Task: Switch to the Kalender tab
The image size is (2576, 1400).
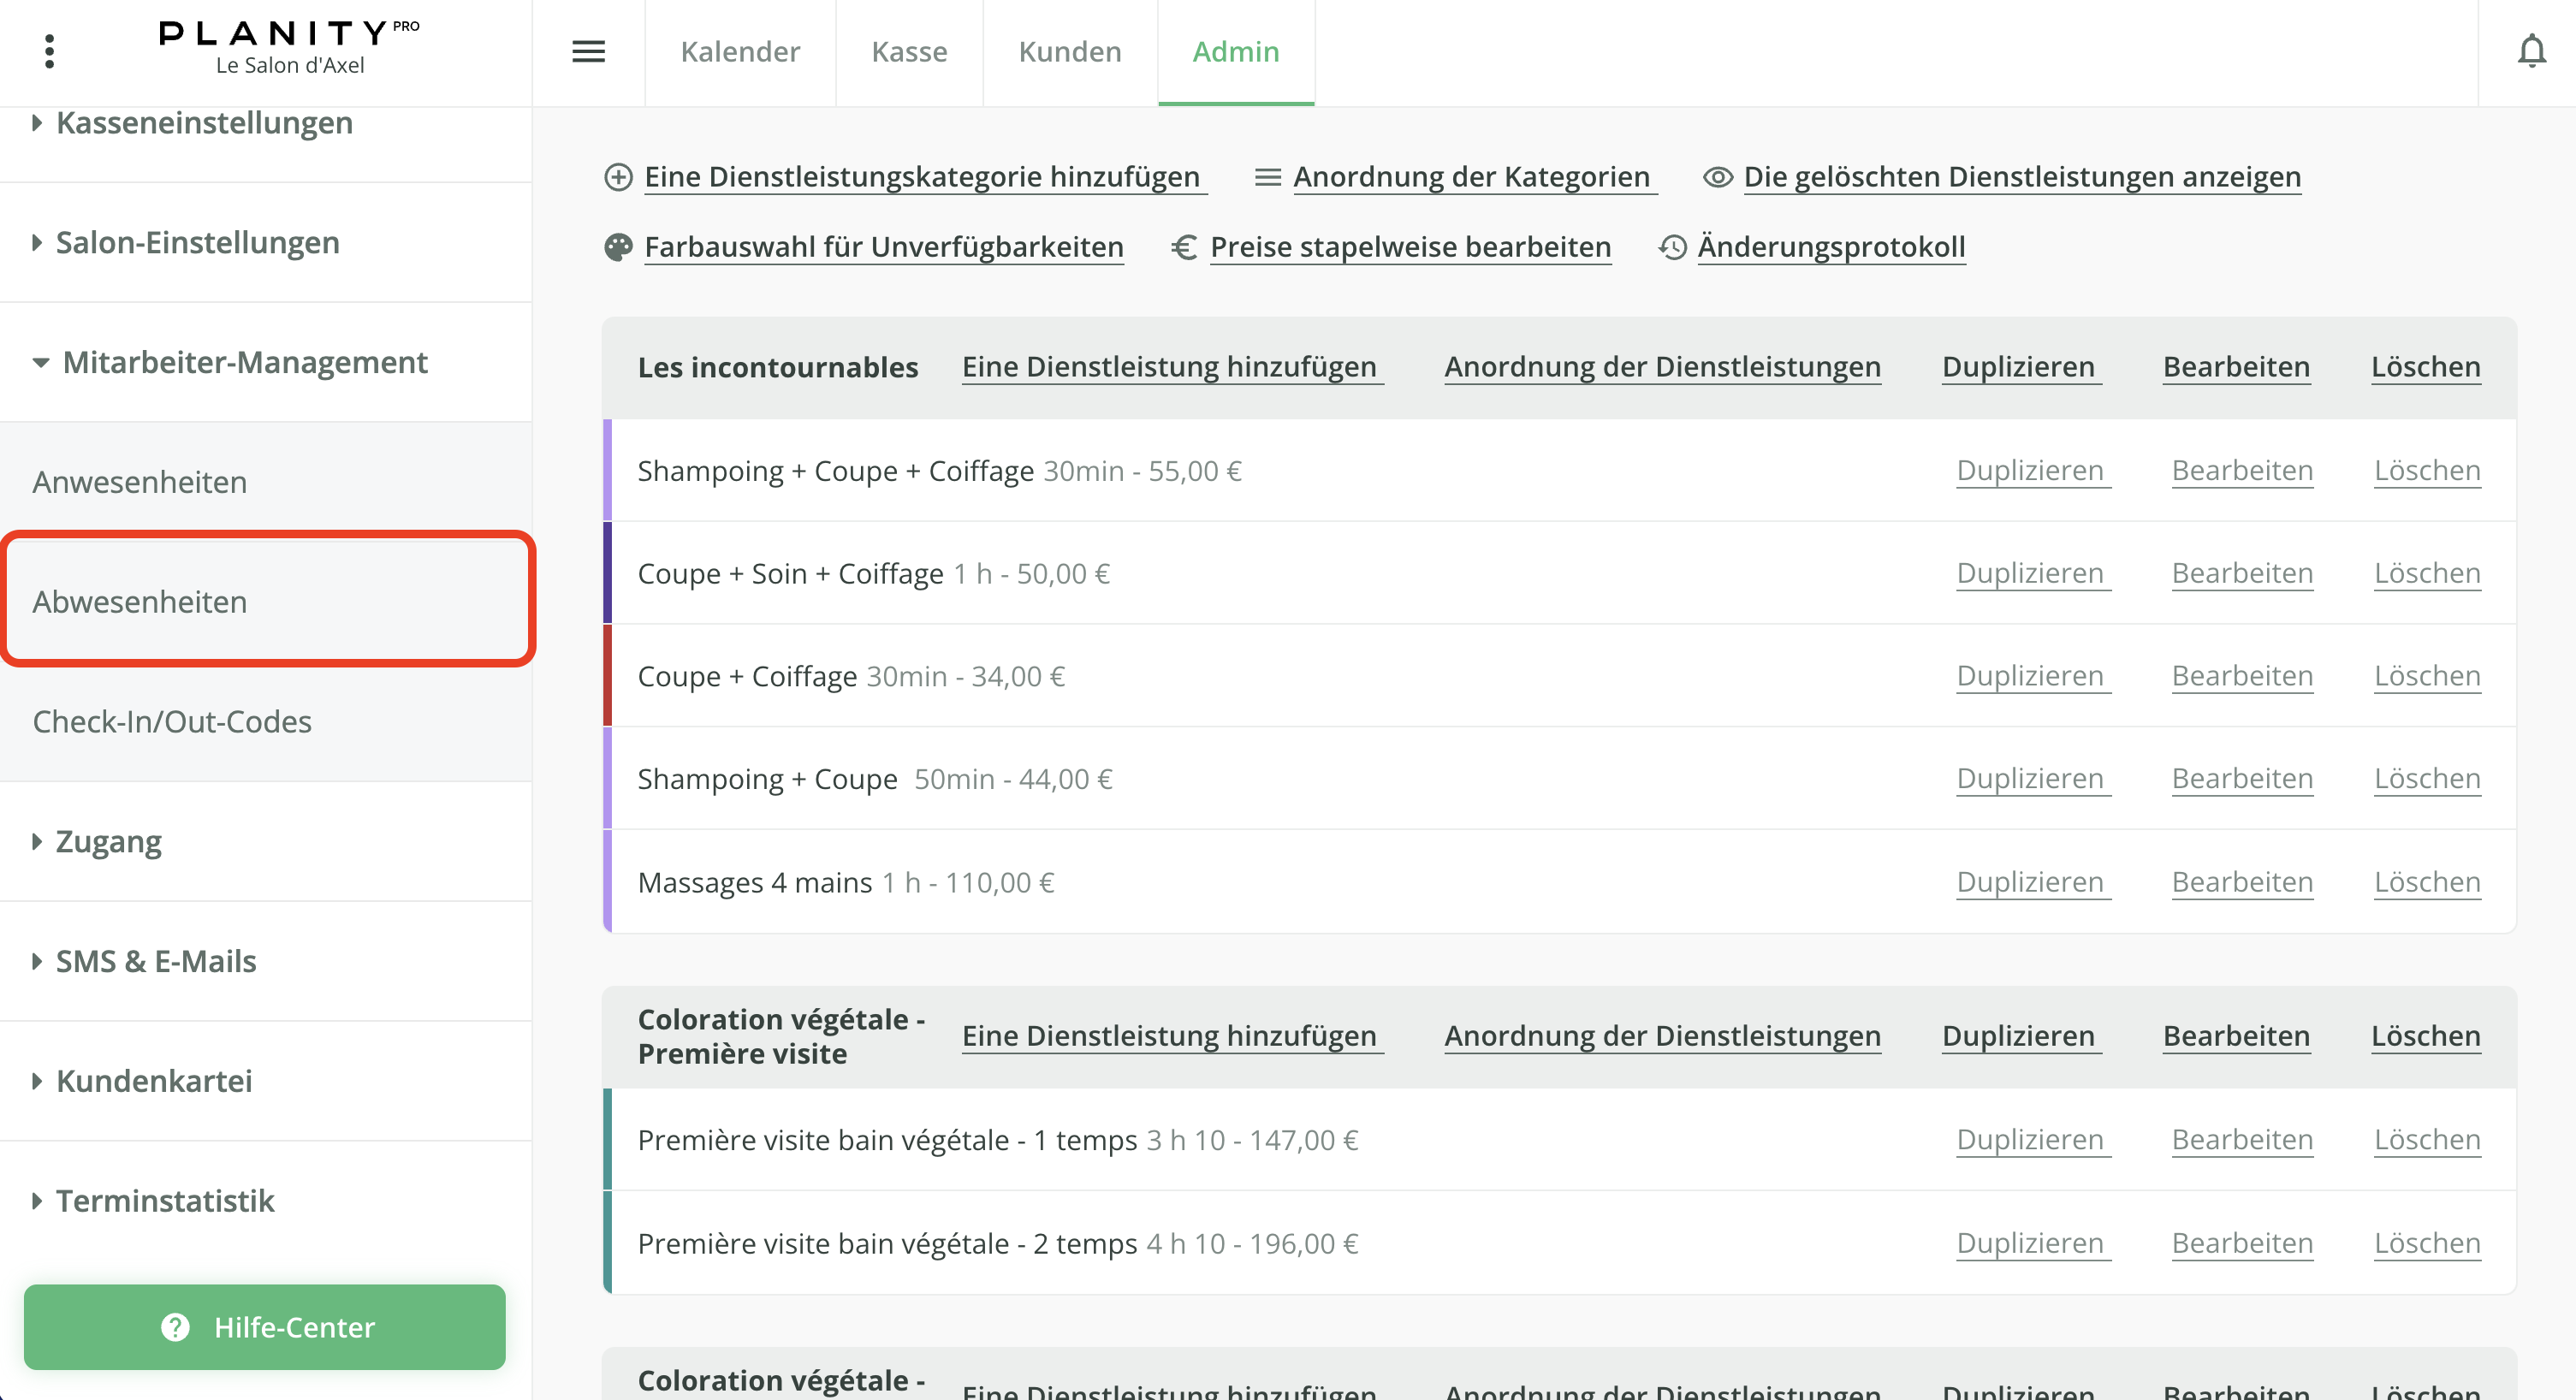Action: 739,51
